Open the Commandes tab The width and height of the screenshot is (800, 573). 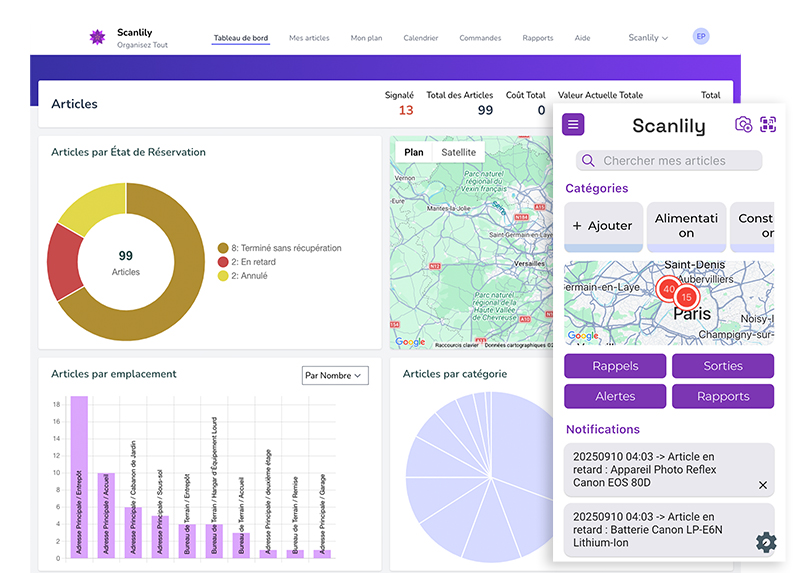[480, 38]
